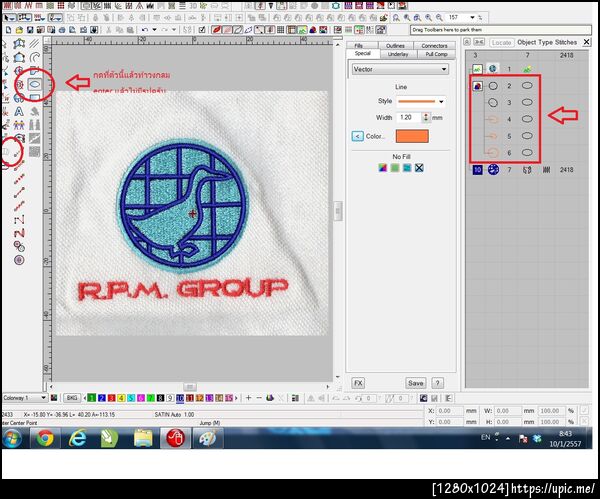Toggle the needle points view button

click(x=248, y=30)
